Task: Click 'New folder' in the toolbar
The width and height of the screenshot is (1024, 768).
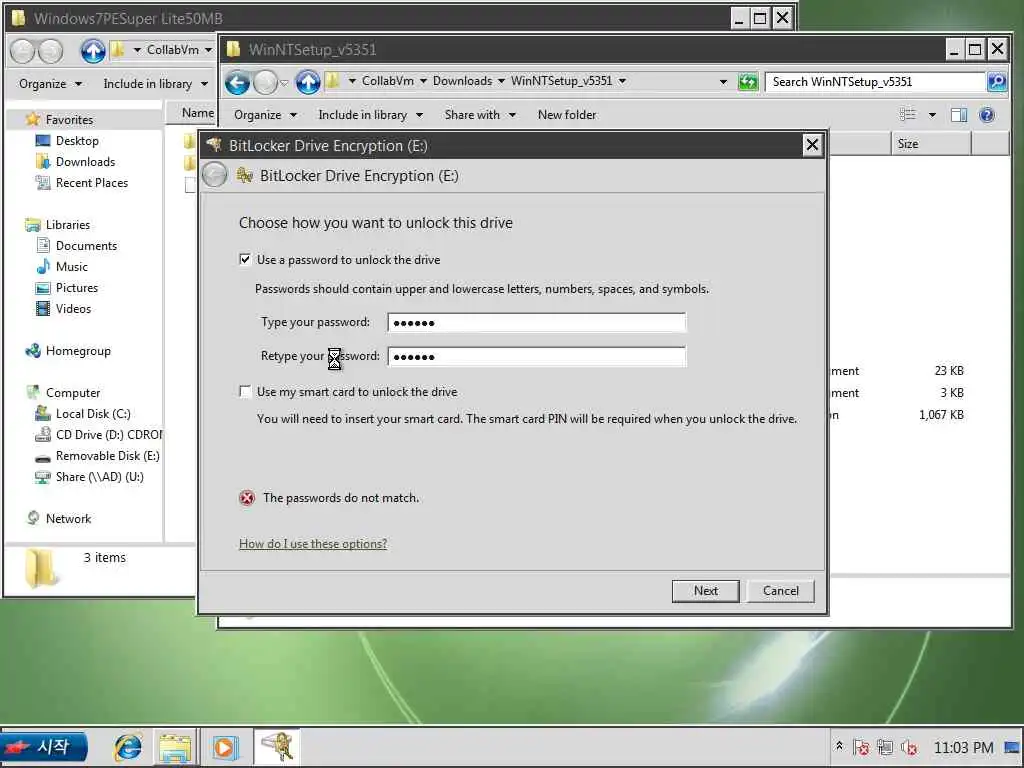Action: [x=567, y=114]
